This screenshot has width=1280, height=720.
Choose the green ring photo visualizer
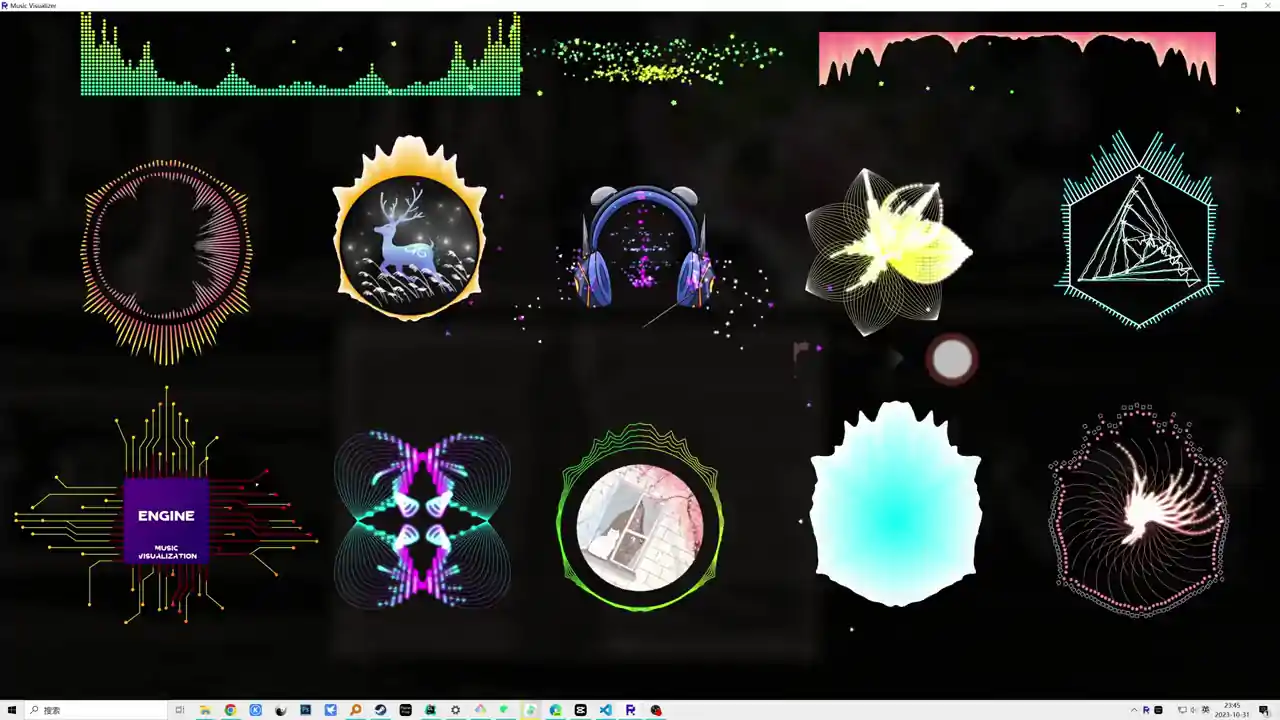[640, 518]
